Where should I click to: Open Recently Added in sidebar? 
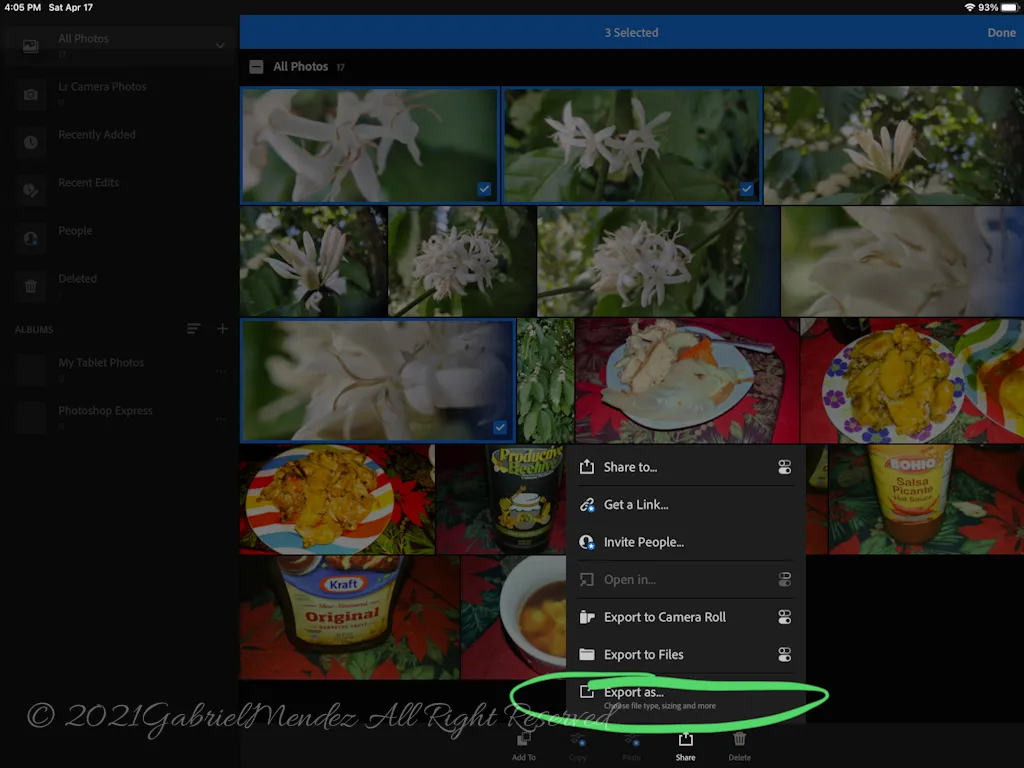(118, 141)
